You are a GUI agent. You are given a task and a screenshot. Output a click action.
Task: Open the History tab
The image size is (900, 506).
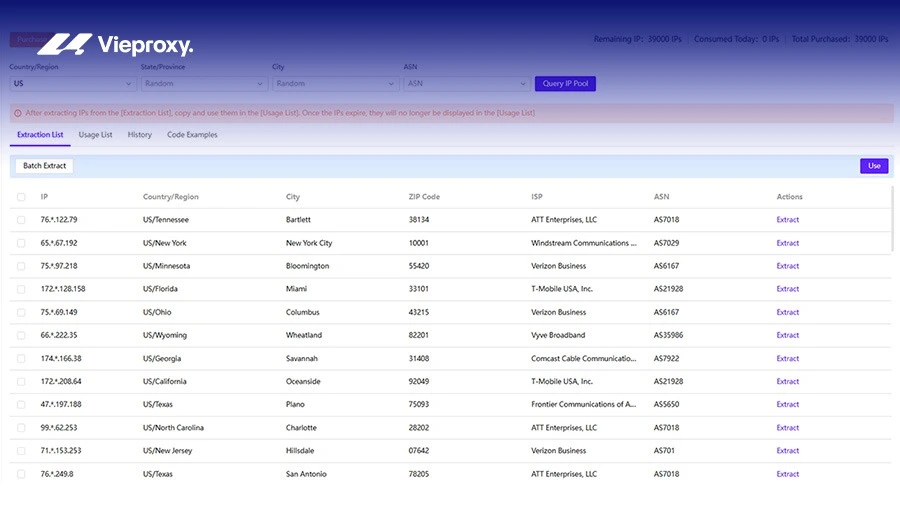pyautogui.click(x=139, y=135)
